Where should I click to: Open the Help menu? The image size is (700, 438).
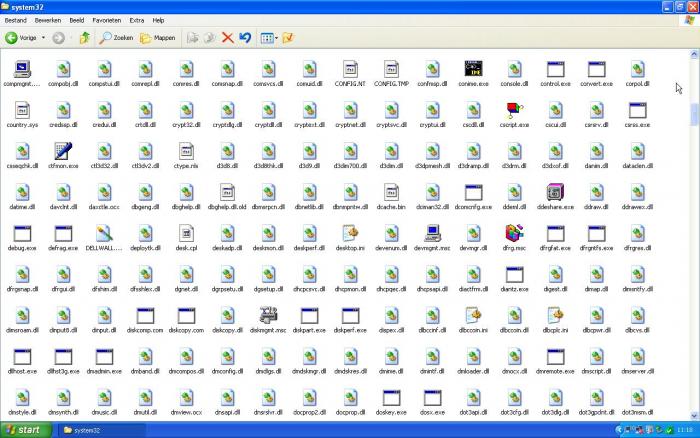[x=158, y=20]
